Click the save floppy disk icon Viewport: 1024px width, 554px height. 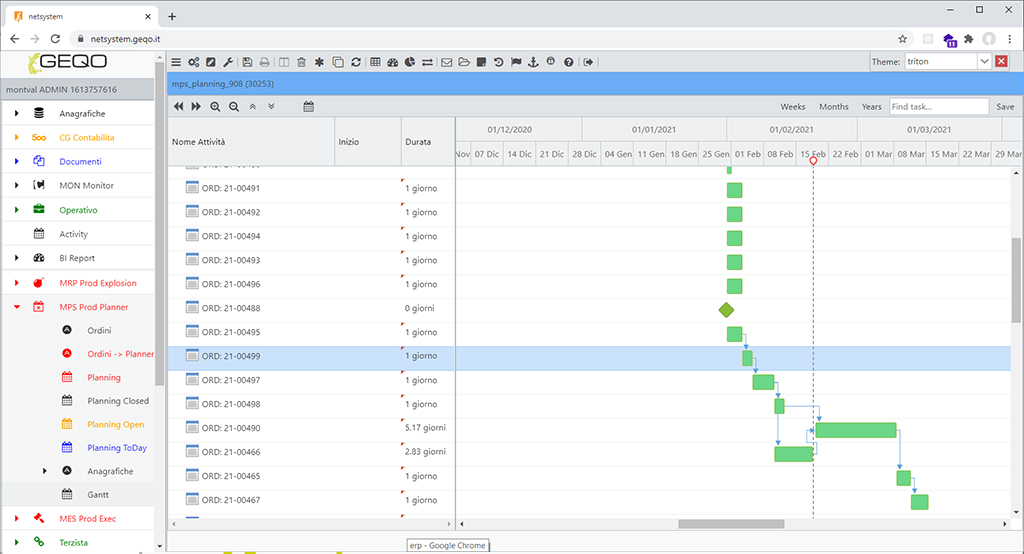coord(248,62)
